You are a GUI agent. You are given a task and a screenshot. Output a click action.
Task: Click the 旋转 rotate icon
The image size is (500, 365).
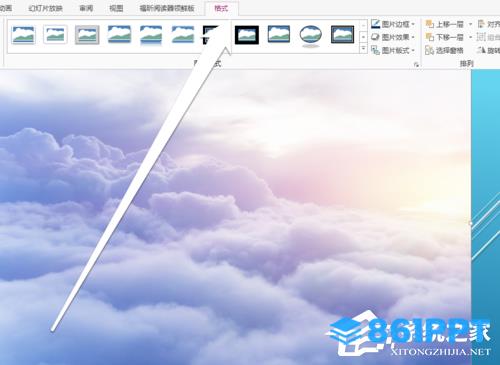point(481,50)
